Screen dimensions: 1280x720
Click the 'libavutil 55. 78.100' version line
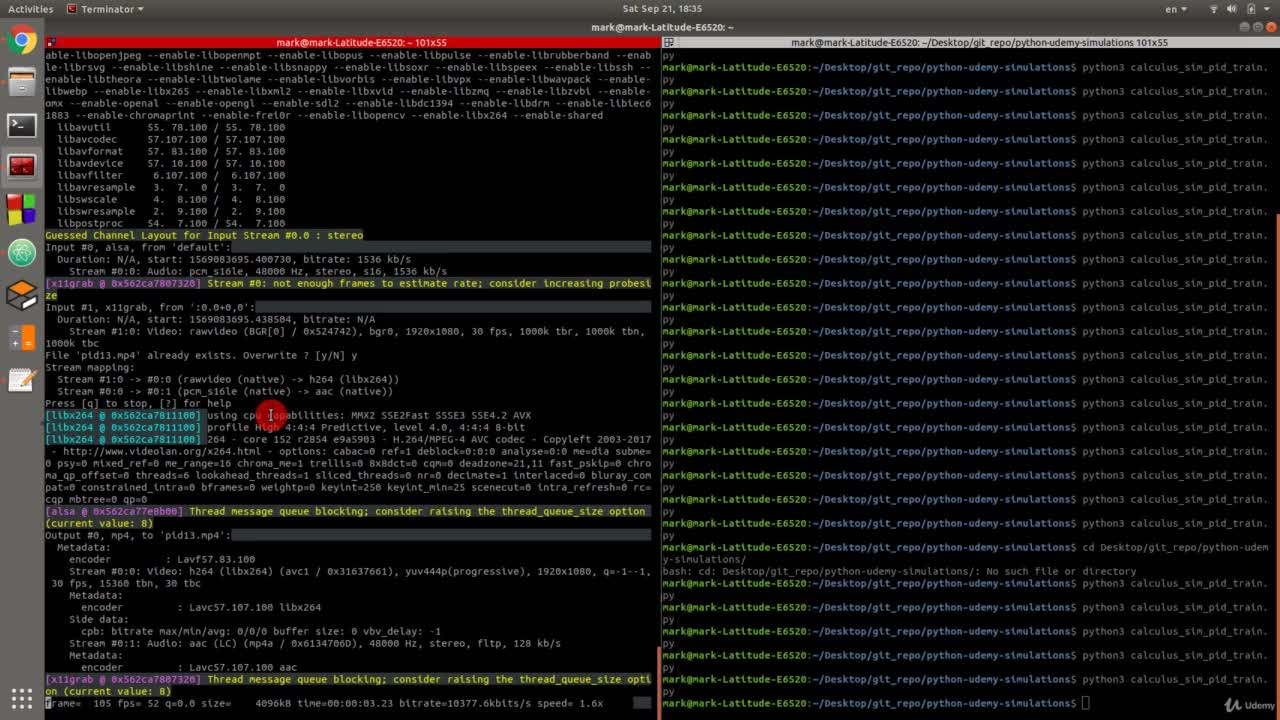click(x=171, y=127)
